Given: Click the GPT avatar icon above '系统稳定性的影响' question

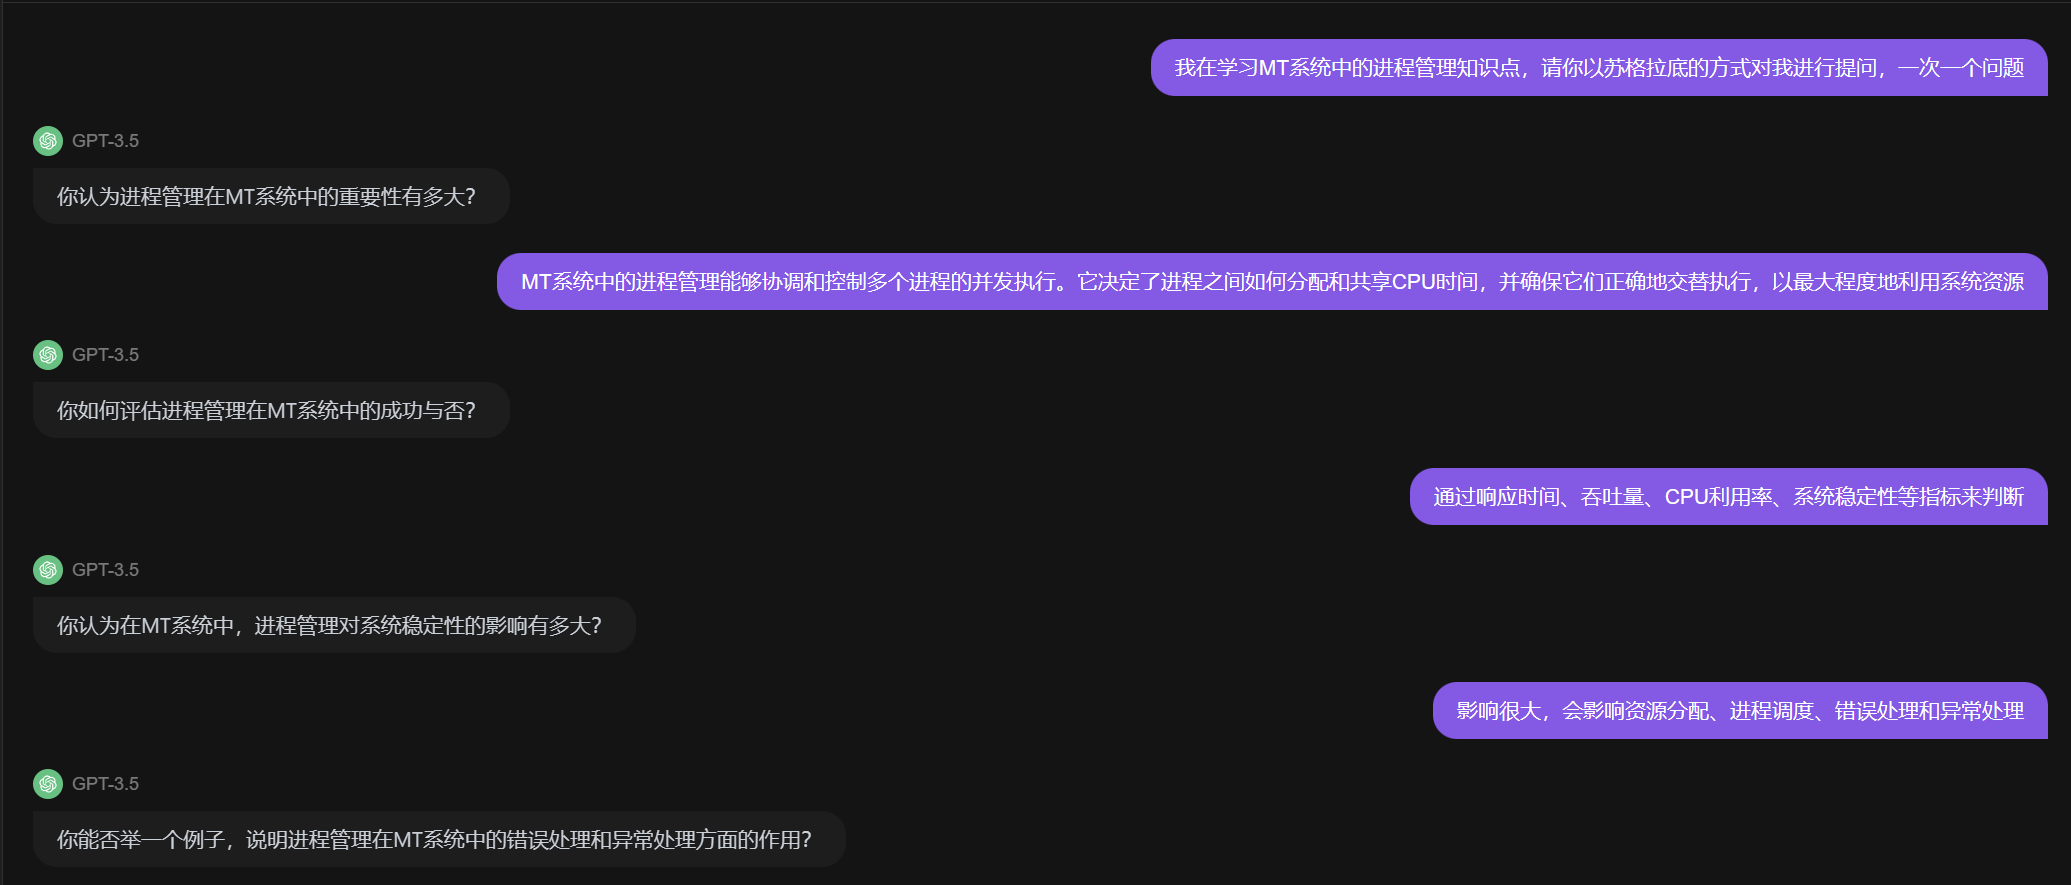Looking at the screenshot, I should tap(48, 570).
